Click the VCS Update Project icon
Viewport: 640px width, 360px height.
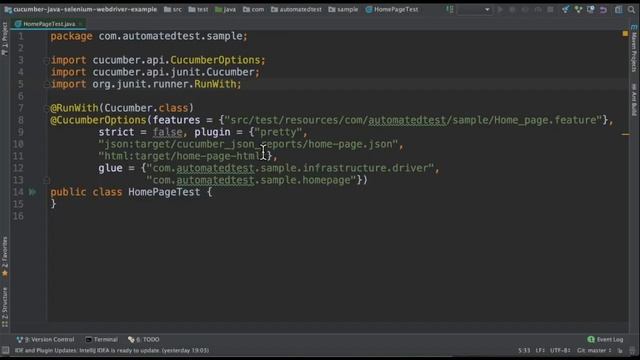[x=565, y=9]
